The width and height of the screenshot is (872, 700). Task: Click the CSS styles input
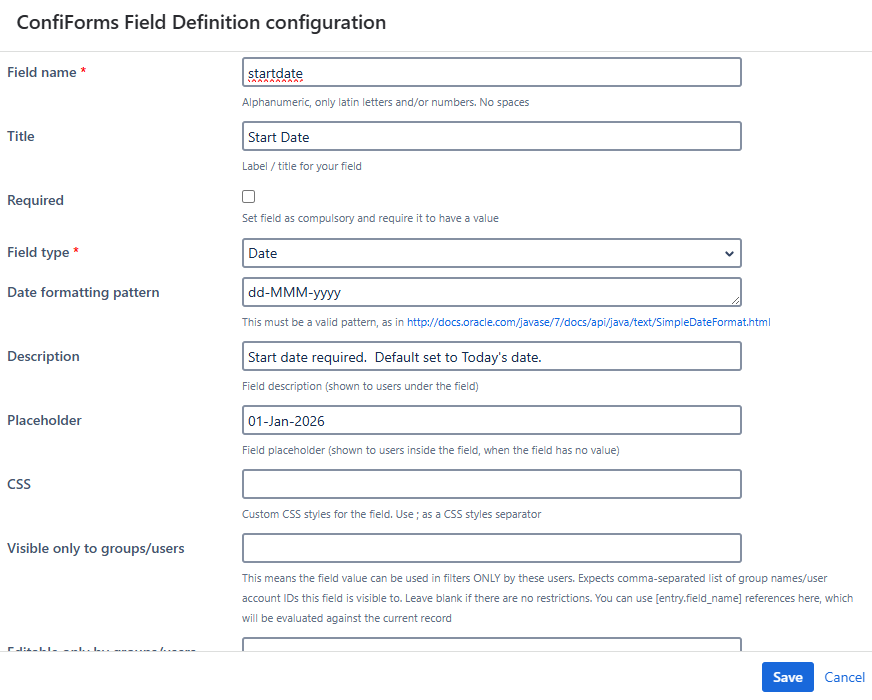click(491, 484)
